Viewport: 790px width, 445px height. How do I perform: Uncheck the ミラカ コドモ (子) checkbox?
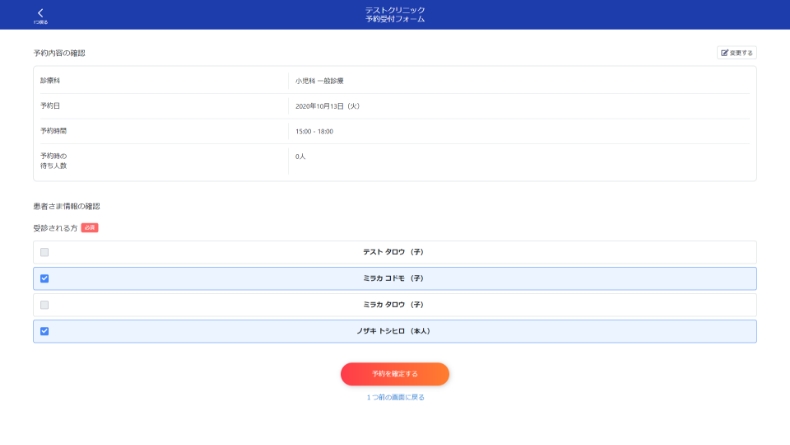tap(44, 279)
